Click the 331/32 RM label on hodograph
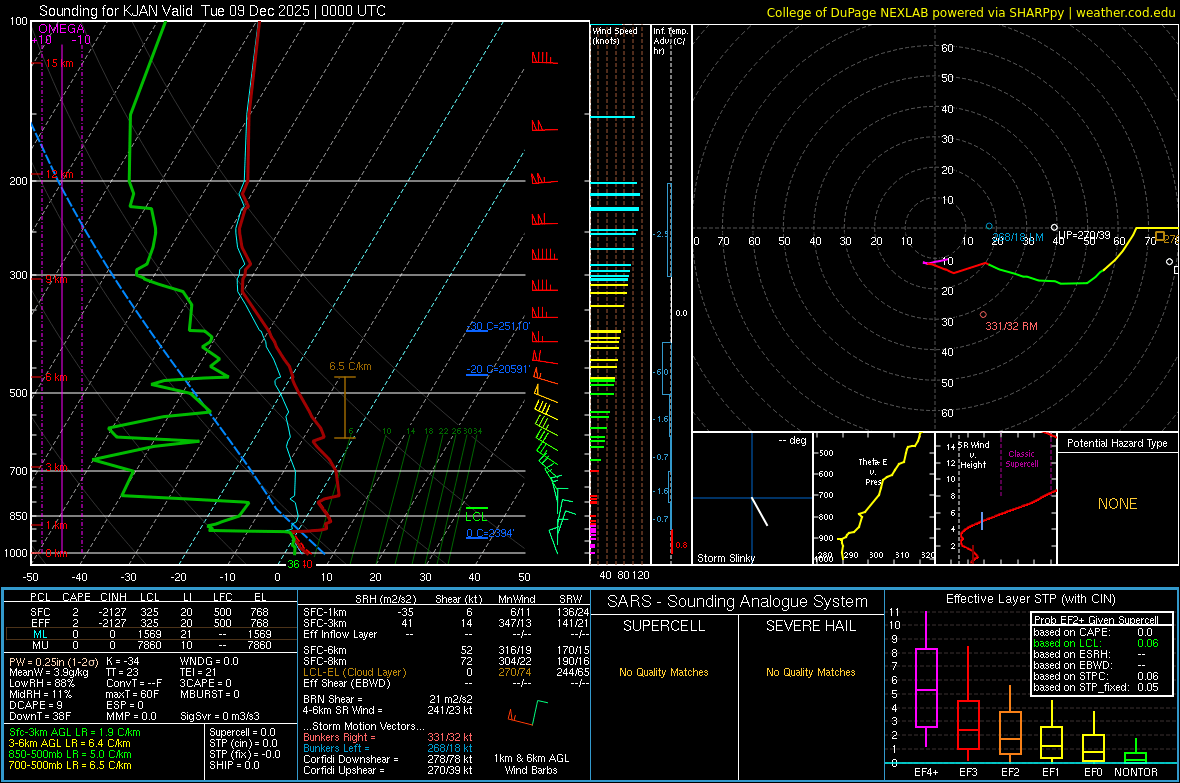1180x783 pixels. 1011,326
